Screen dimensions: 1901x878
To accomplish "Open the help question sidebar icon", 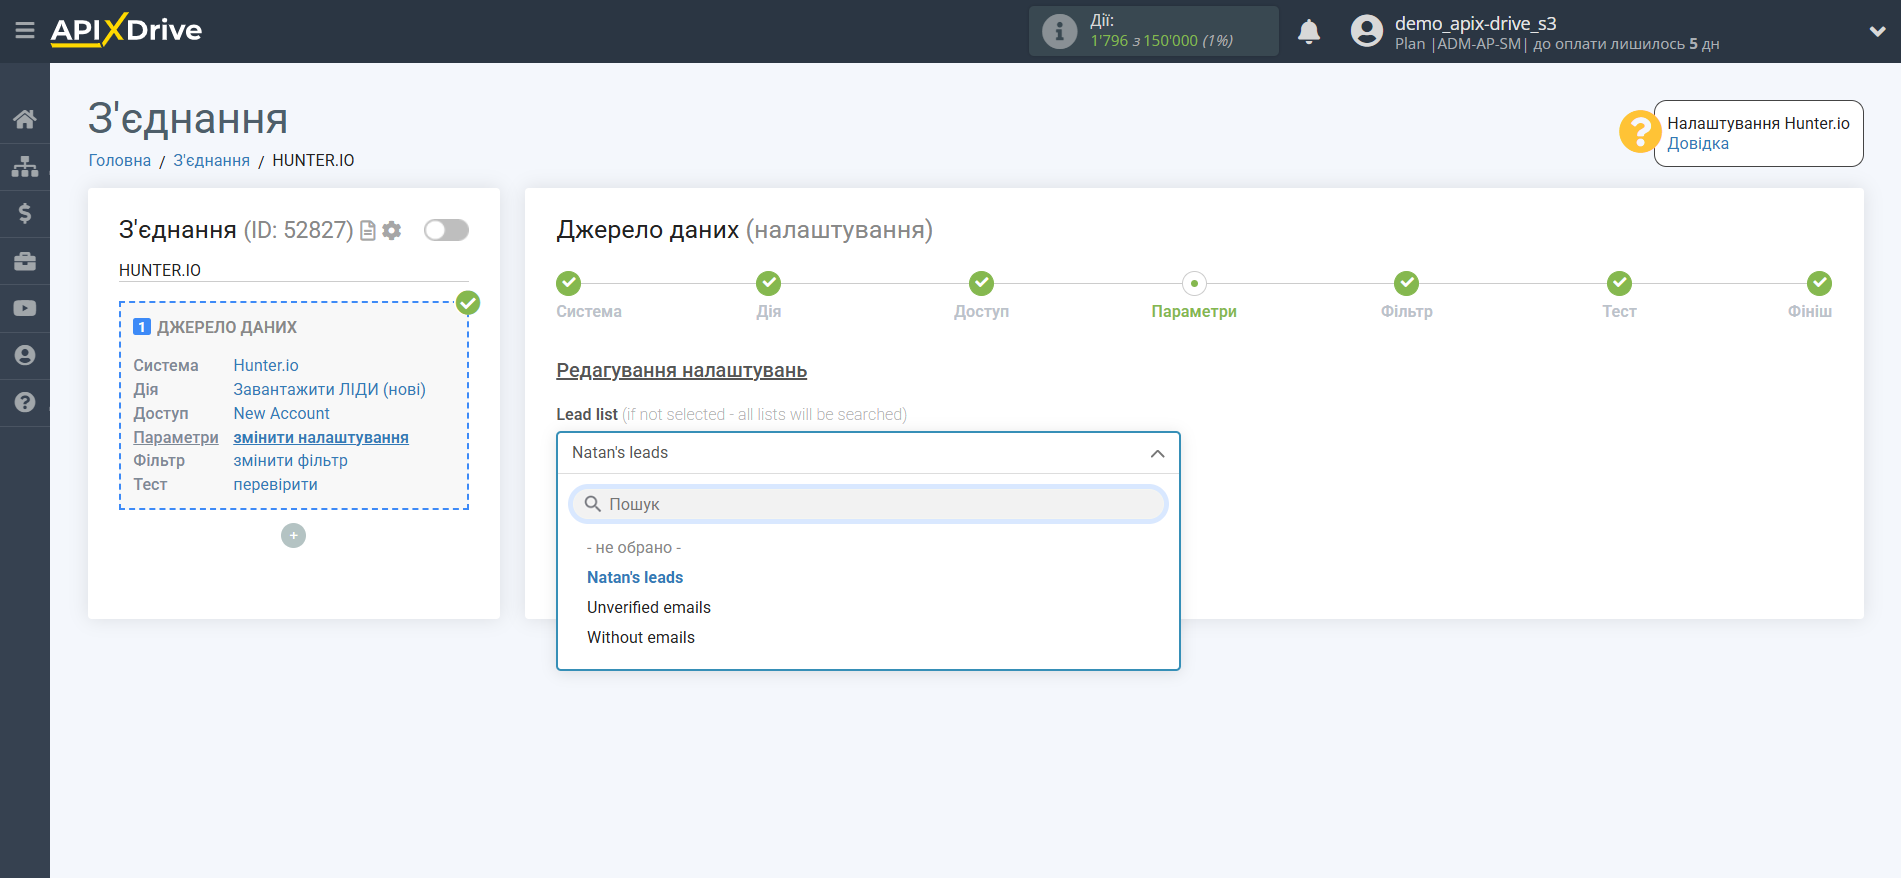I will point(25,402).
